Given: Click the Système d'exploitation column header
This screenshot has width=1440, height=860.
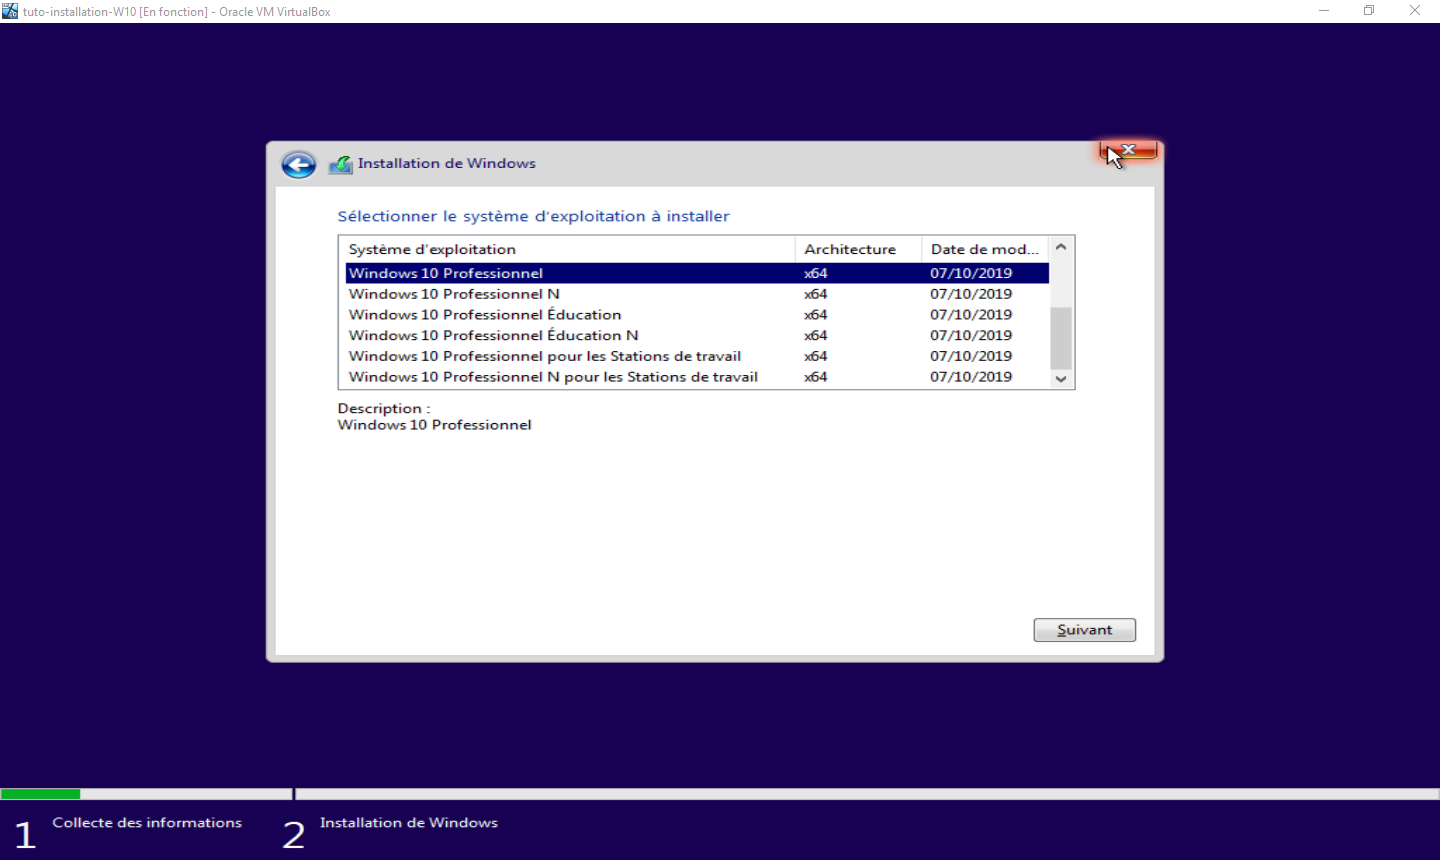Looking at the screenshot, I should pos(431,248).
